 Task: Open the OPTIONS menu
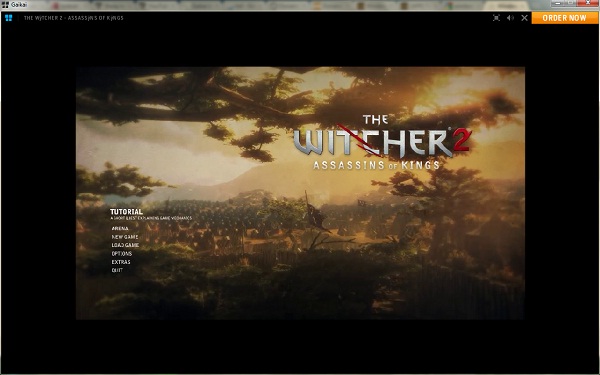[x=122, y=254]
